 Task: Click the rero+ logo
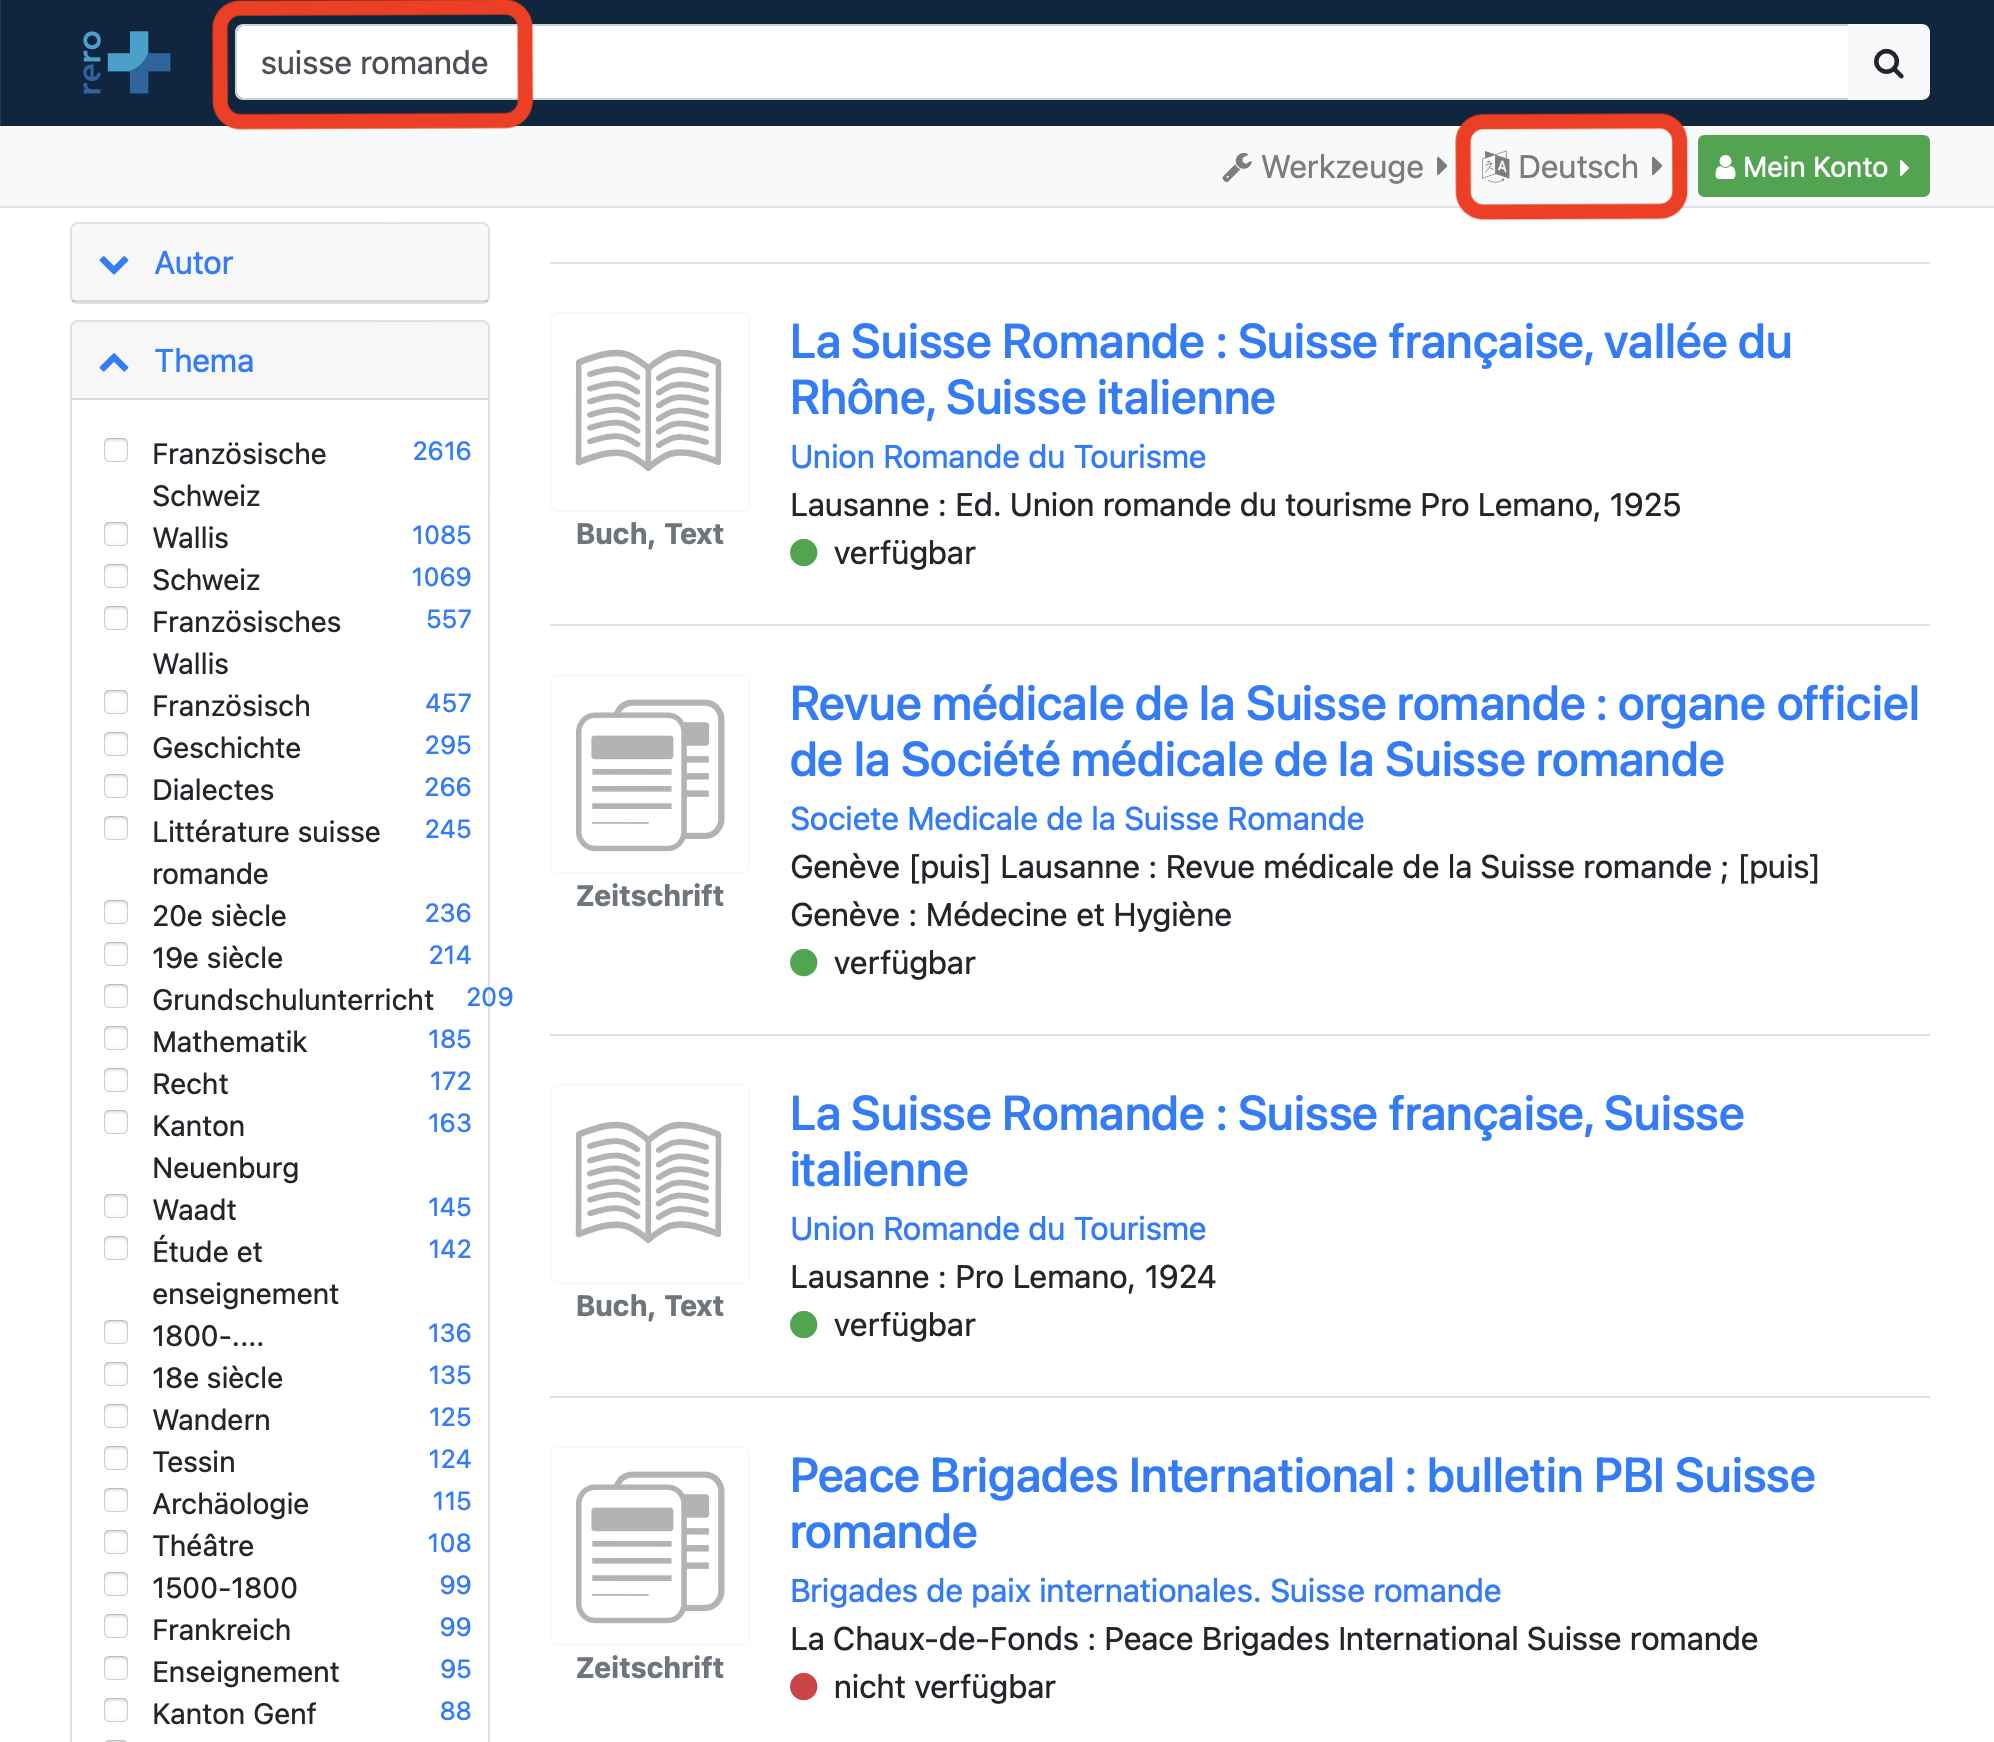pyautogui.click(x=126, y=62)
